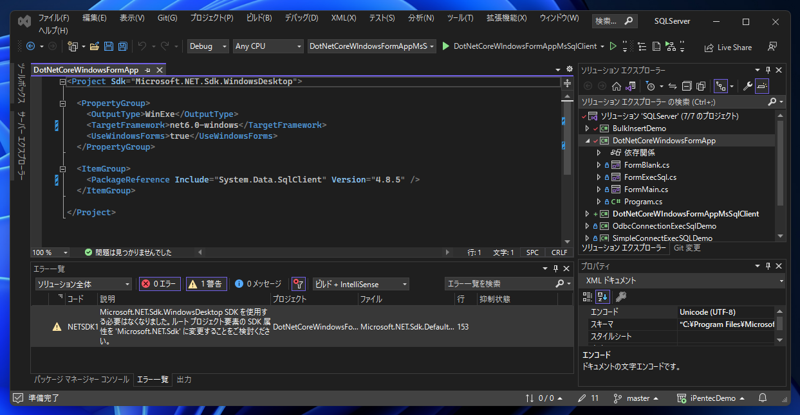Select the Program.cs file in Solution Explorer

point(643,202)
